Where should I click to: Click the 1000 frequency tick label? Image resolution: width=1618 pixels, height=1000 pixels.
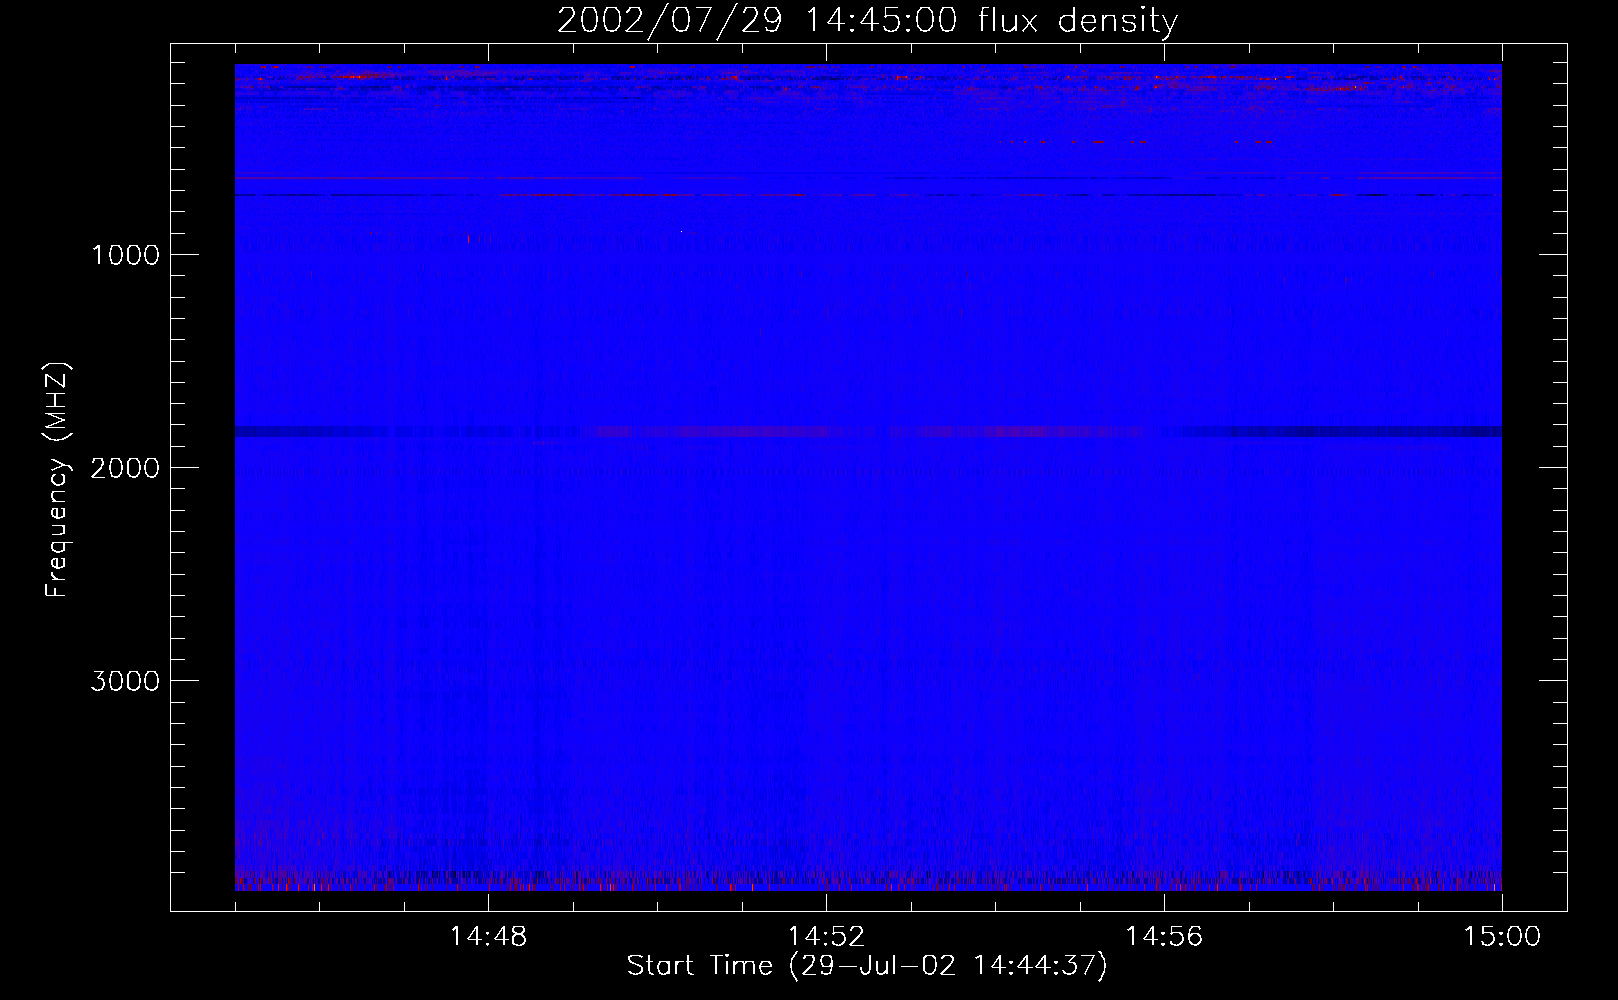point(125,255)
